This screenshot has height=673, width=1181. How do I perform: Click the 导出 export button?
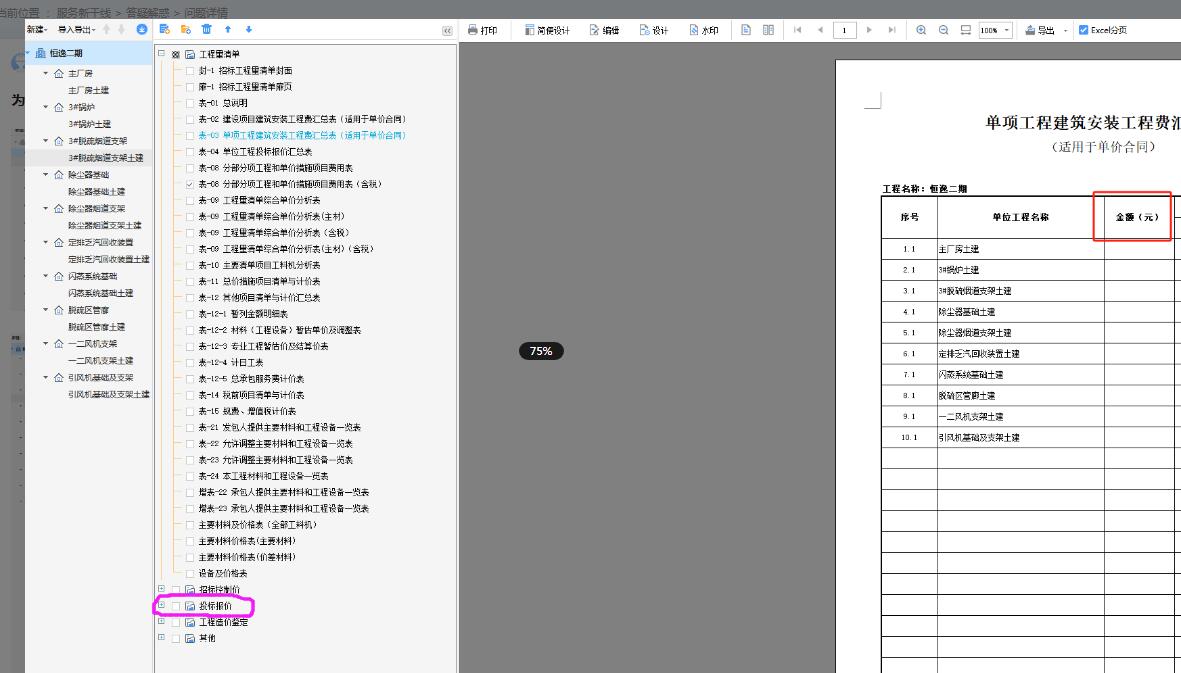click(1039, 30)
